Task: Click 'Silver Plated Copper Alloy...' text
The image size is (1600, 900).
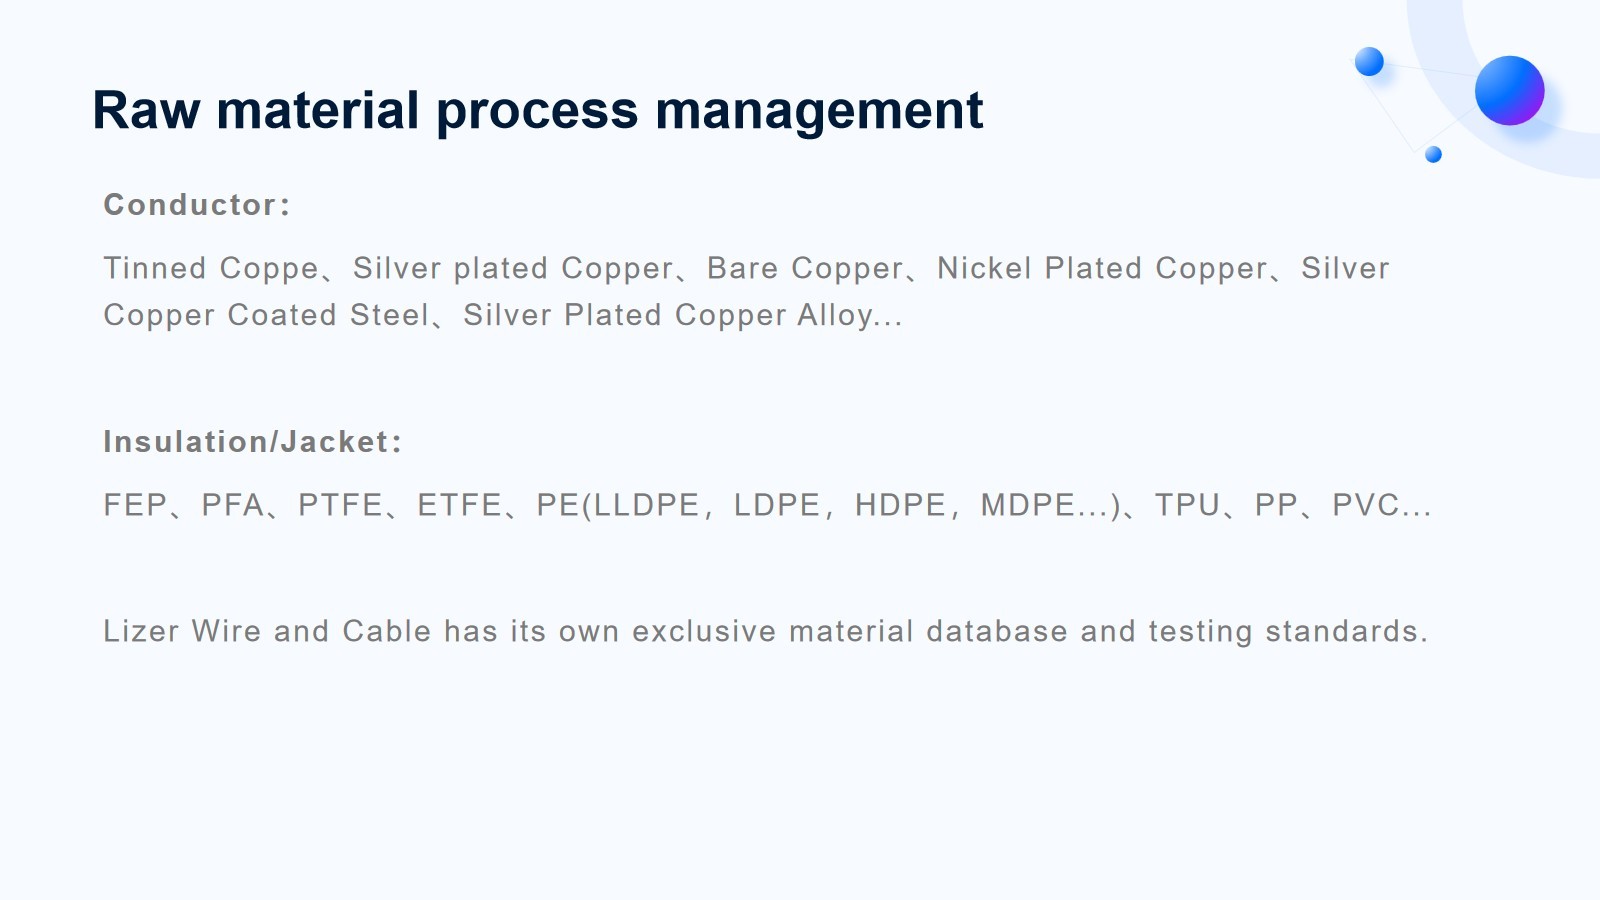Action: tap(683, 316)
